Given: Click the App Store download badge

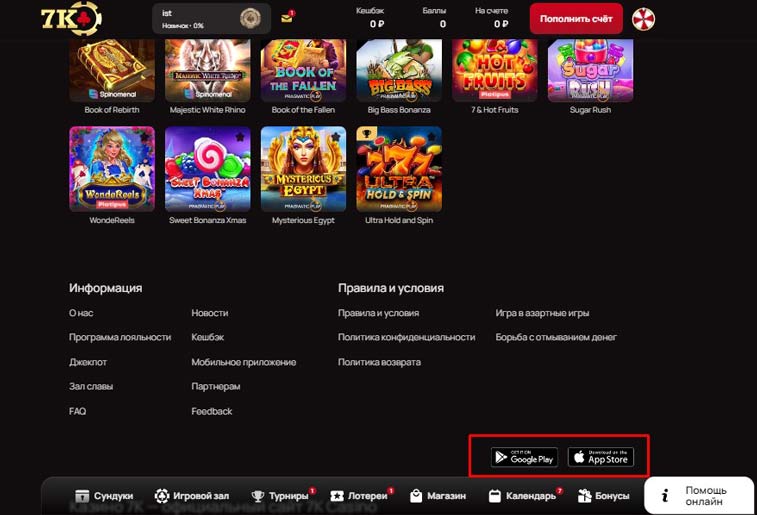Looking at the screenshot, I should 601,457.
